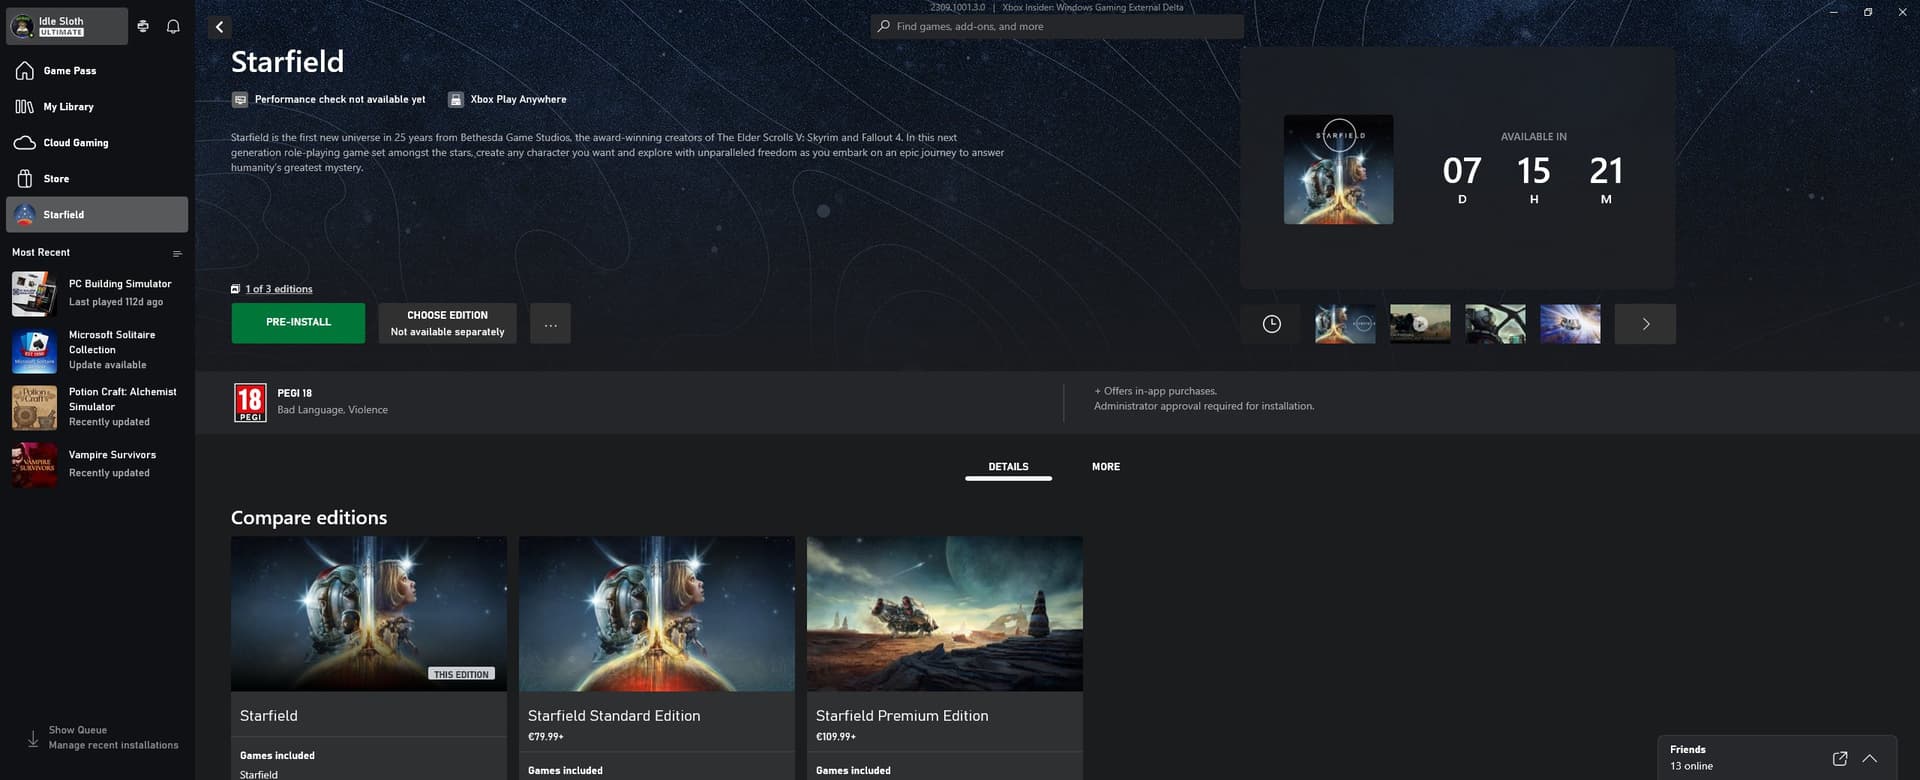This screenshot has width=1920, height=780.
Task: Open Game Pass home in sidebar
Action: (x=70, y=71)
